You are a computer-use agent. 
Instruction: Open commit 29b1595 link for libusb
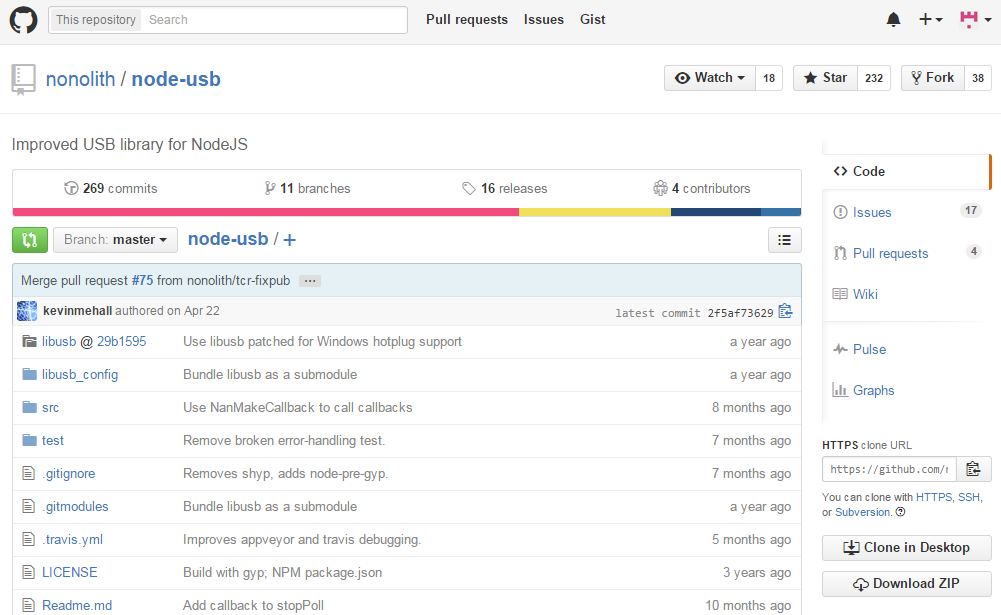tap(121, 341)
